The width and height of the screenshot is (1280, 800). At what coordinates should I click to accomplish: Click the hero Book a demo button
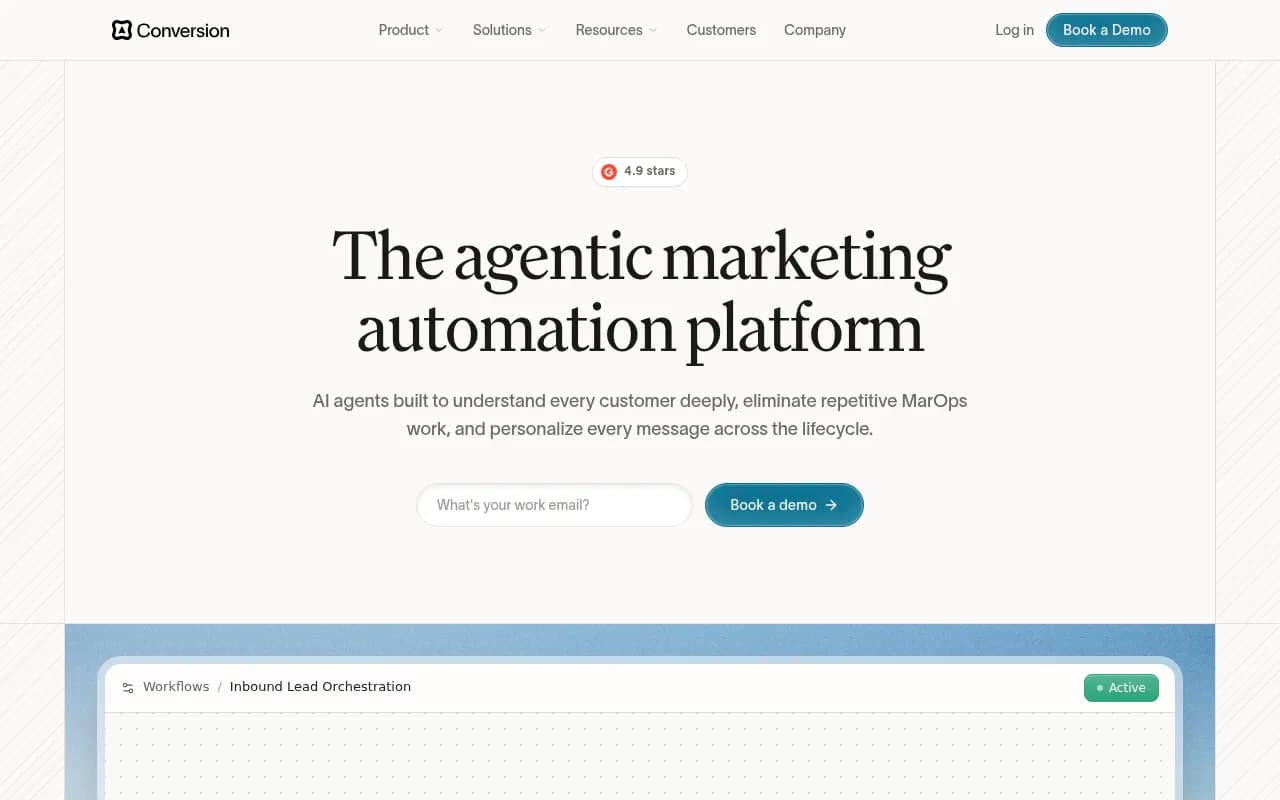tap(784, 505)
